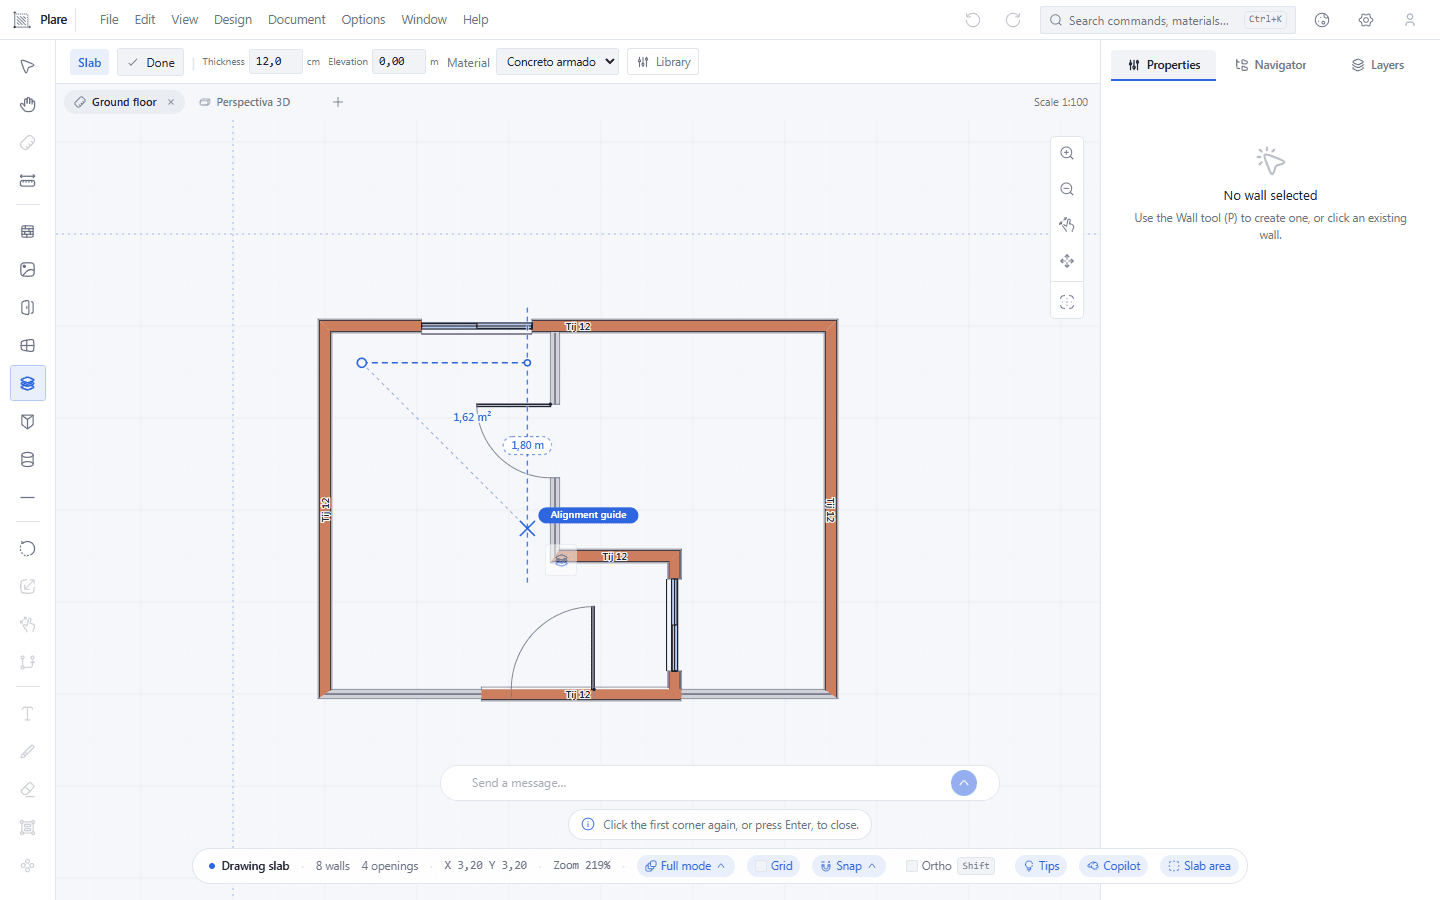Open the Design menu

(x=233, y=20)
